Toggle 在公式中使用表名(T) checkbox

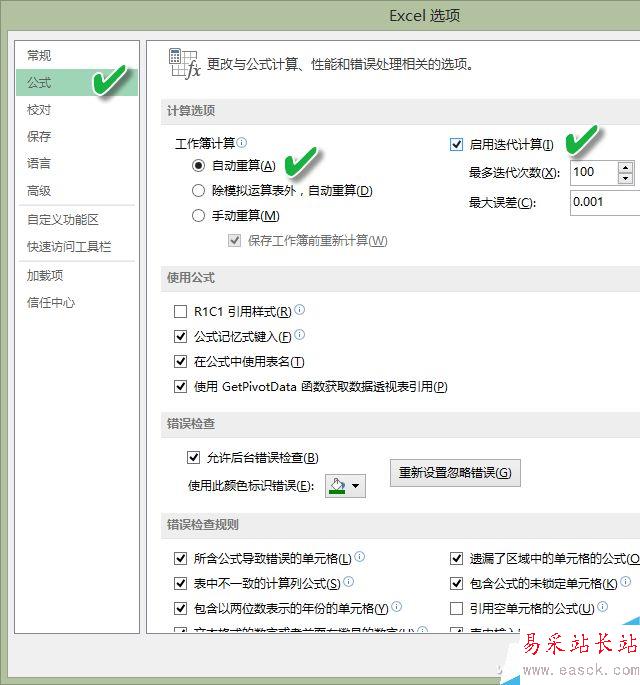180,361
